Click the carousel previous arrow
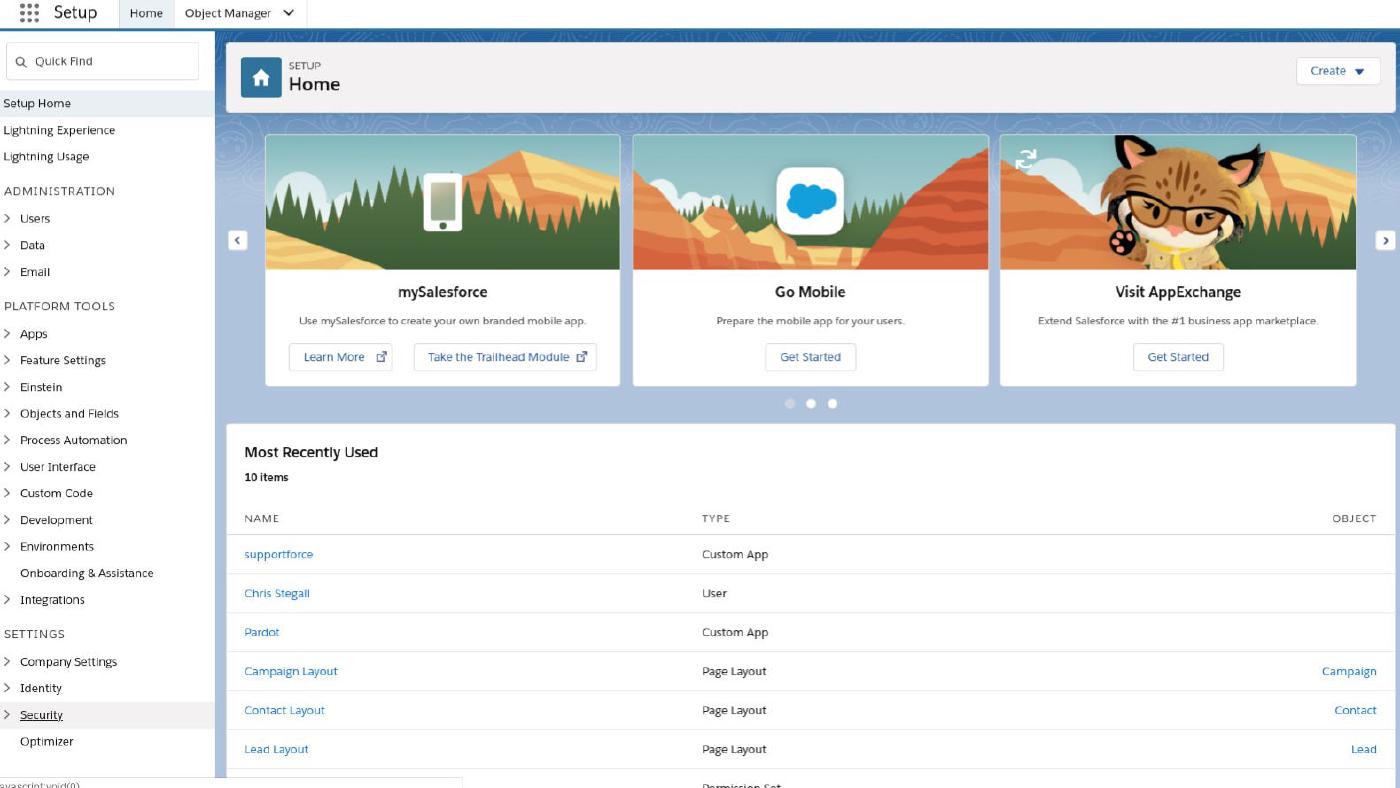The image size is (1400, 788). (237, 240)
